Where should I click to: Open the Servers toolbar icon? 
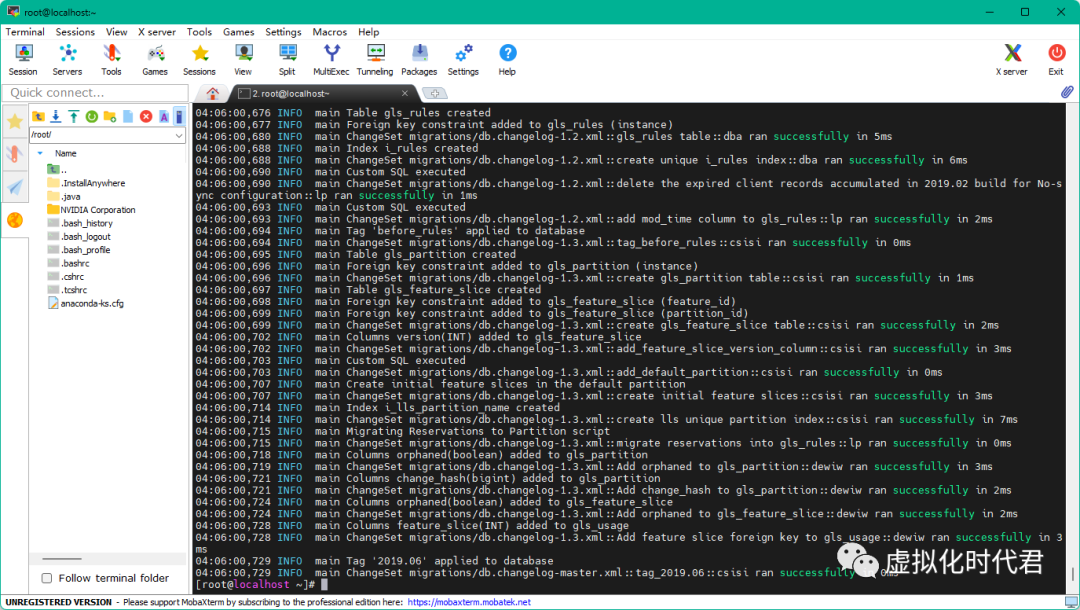coord(67,57)
